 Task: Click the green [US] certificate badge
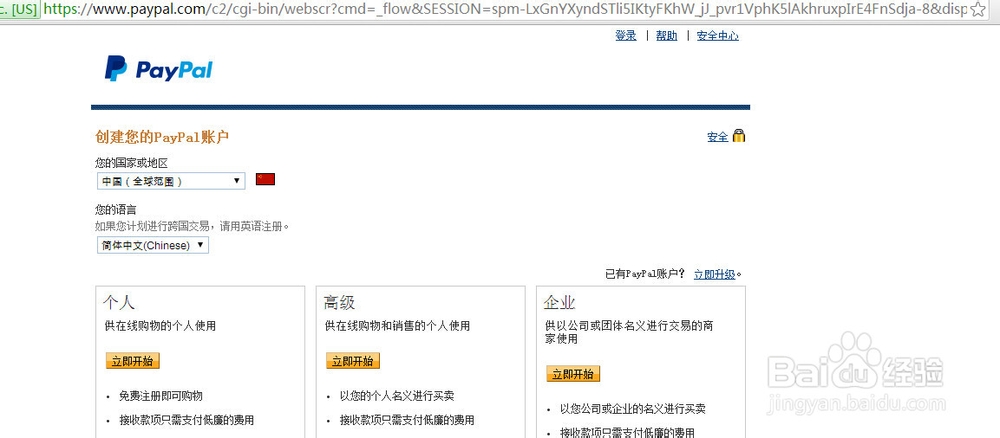(x=20, y=9)
